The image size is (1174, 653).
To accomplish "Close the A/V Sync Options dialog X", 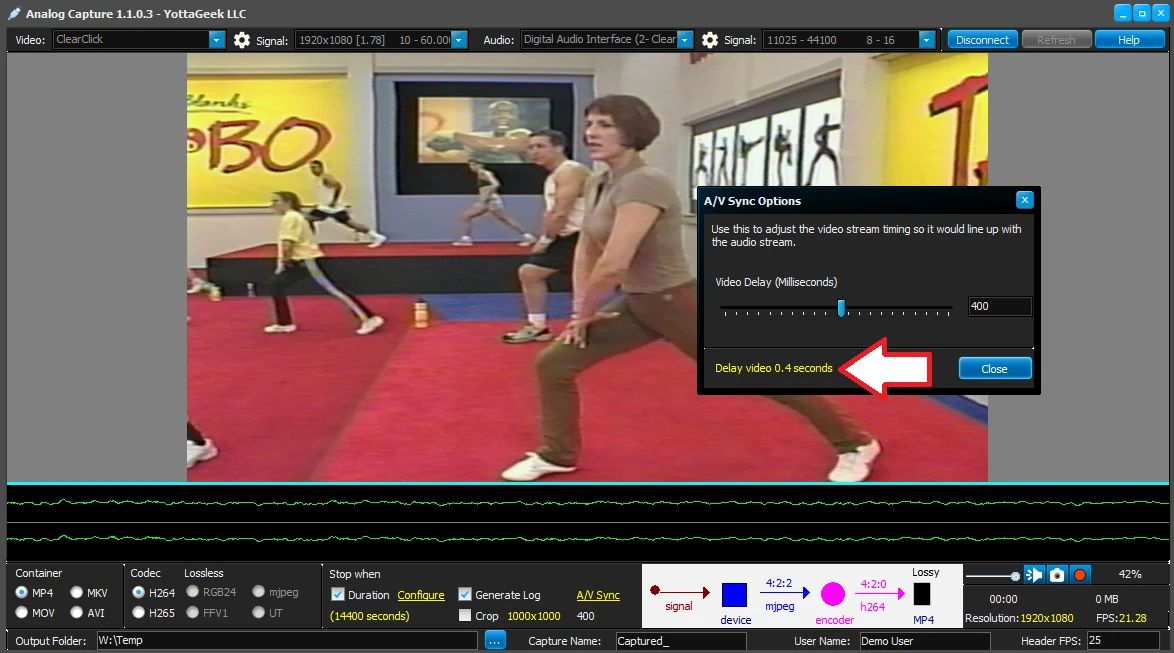I will tap(1024, 200).
